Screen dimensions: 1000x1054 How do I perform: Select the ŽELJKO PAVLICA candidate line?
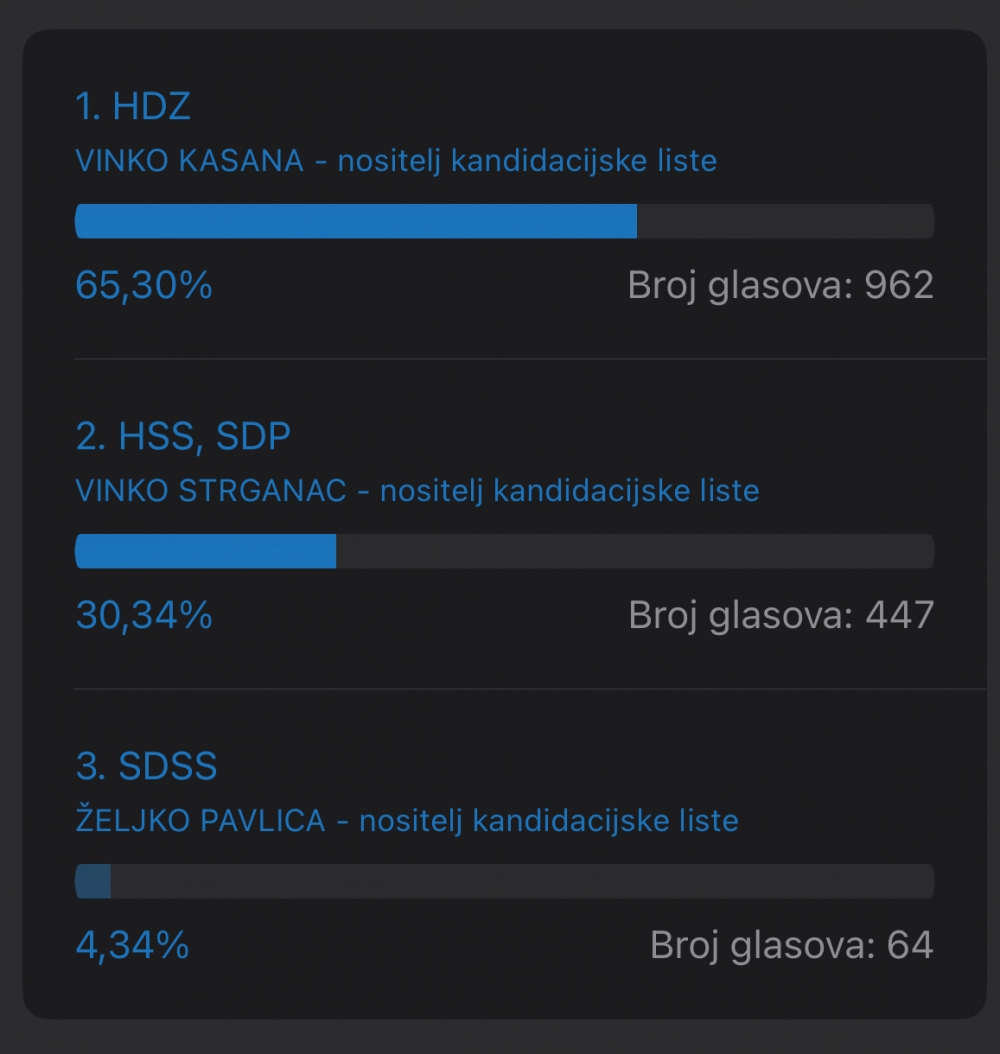407,821
